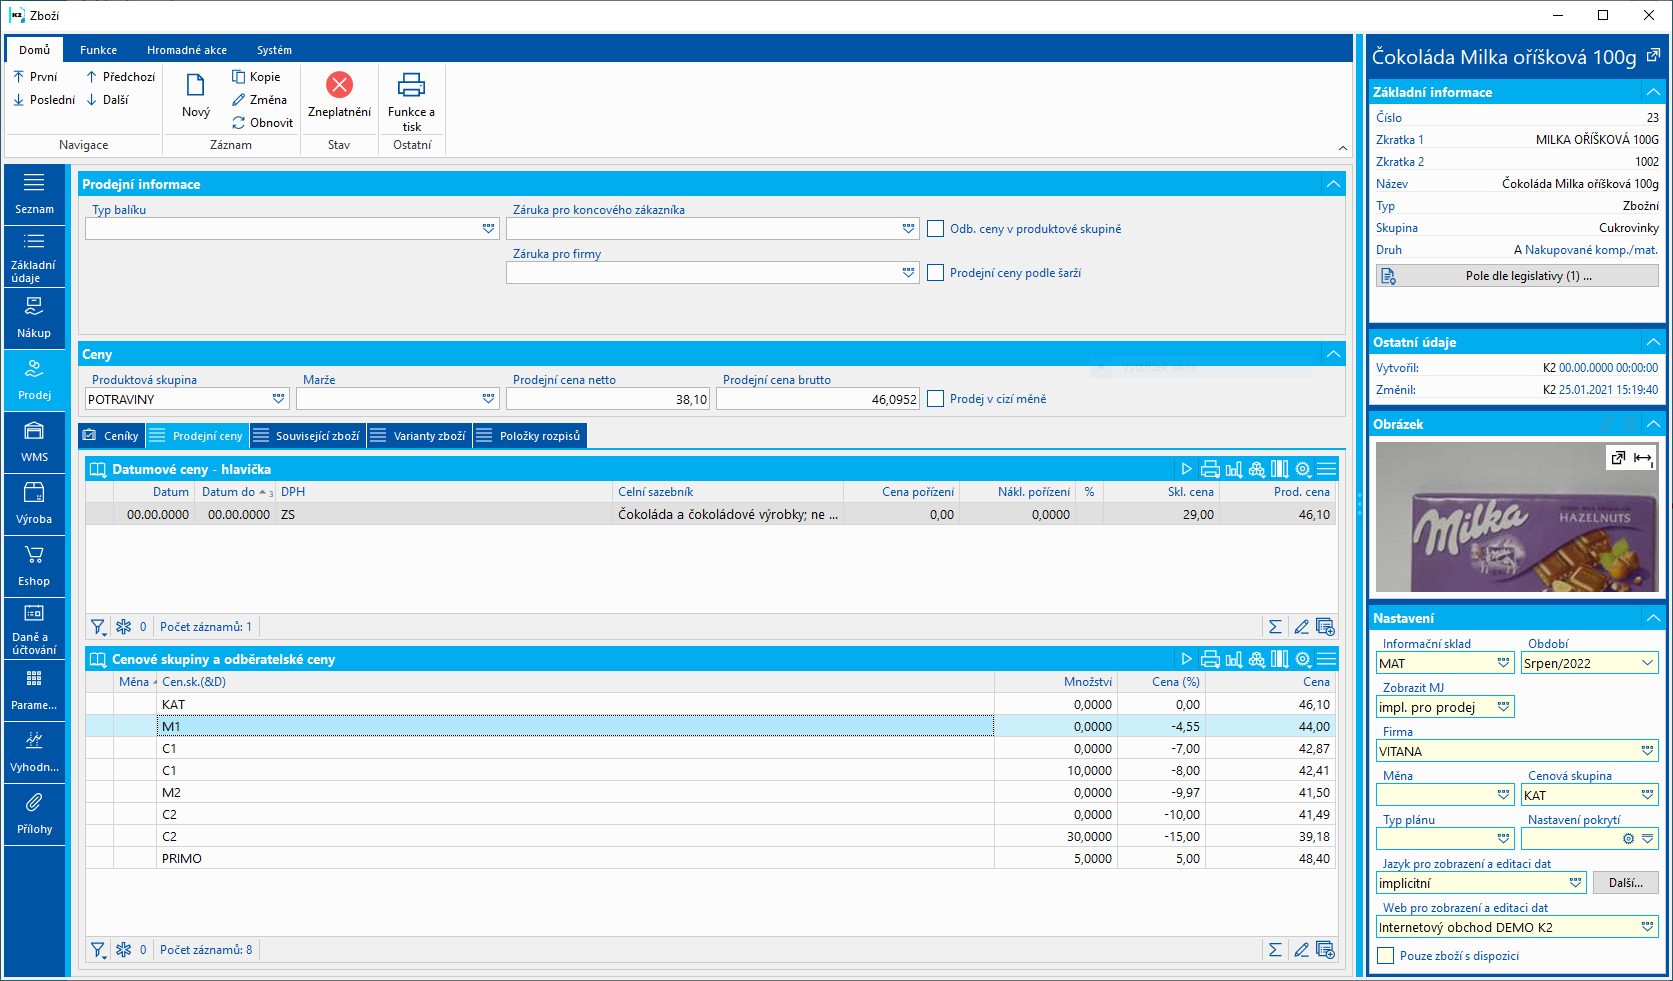
Task: Select the Související zboží tab
Action: [307, 436]
